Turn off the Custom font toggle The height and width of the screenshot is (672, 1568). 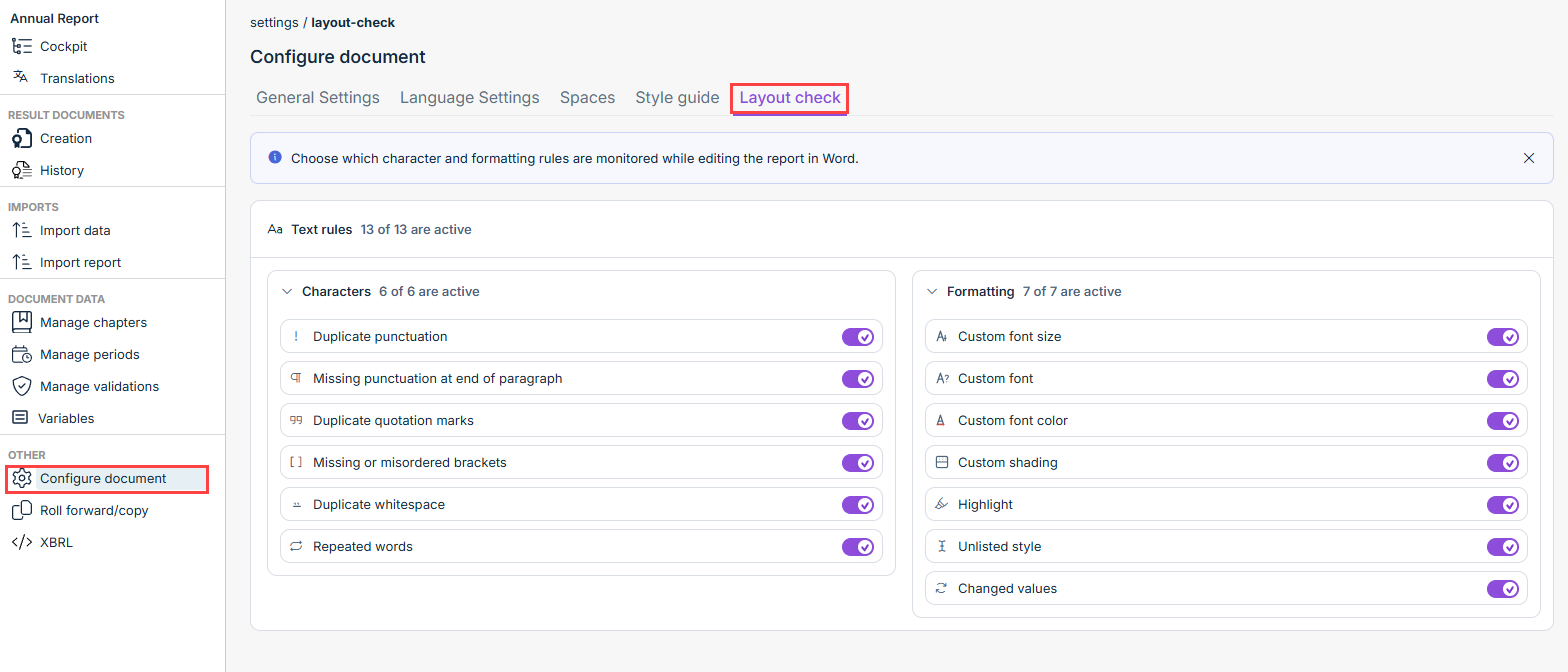(1503, 379)
